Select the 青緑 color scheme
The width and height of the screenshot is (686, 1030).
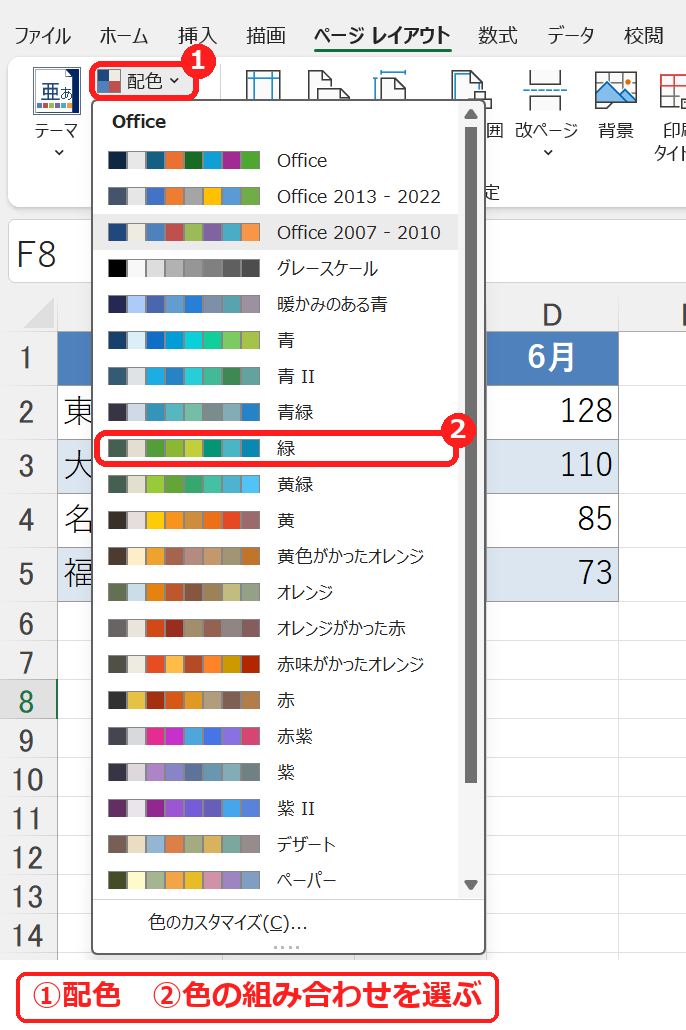(x=275, y=412)
